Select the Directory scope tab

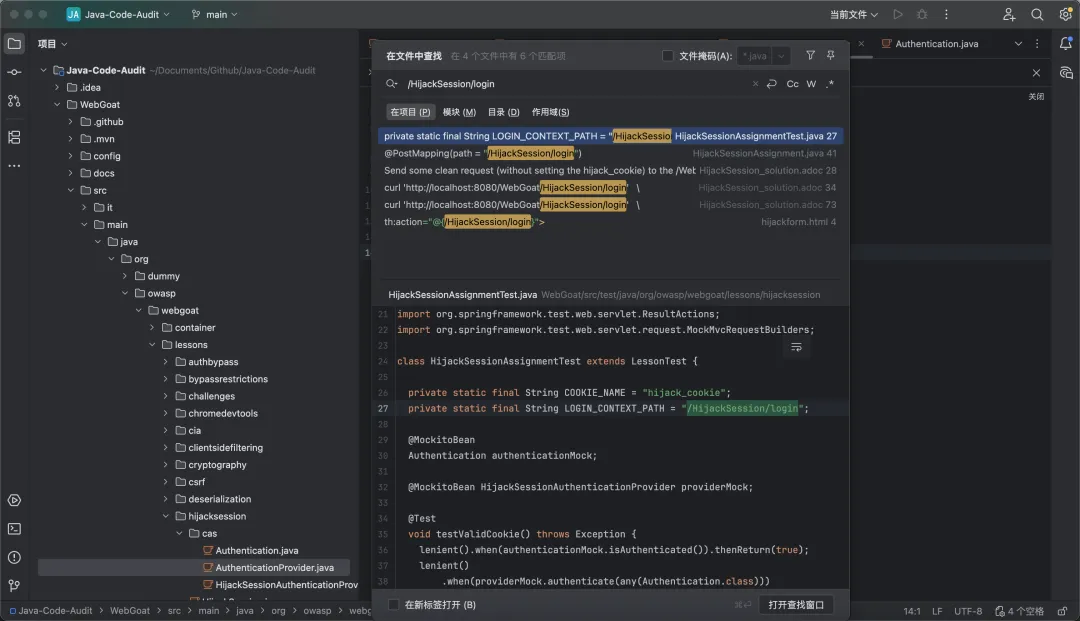(x=503, y=112)
